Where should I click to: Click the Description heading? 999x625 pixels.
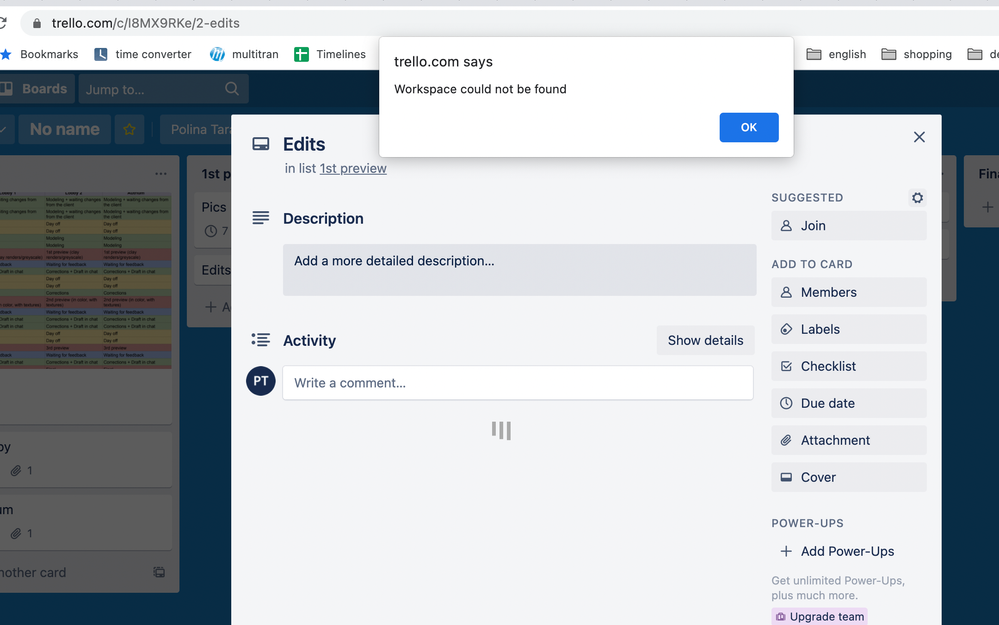click(x=323, y=219)
